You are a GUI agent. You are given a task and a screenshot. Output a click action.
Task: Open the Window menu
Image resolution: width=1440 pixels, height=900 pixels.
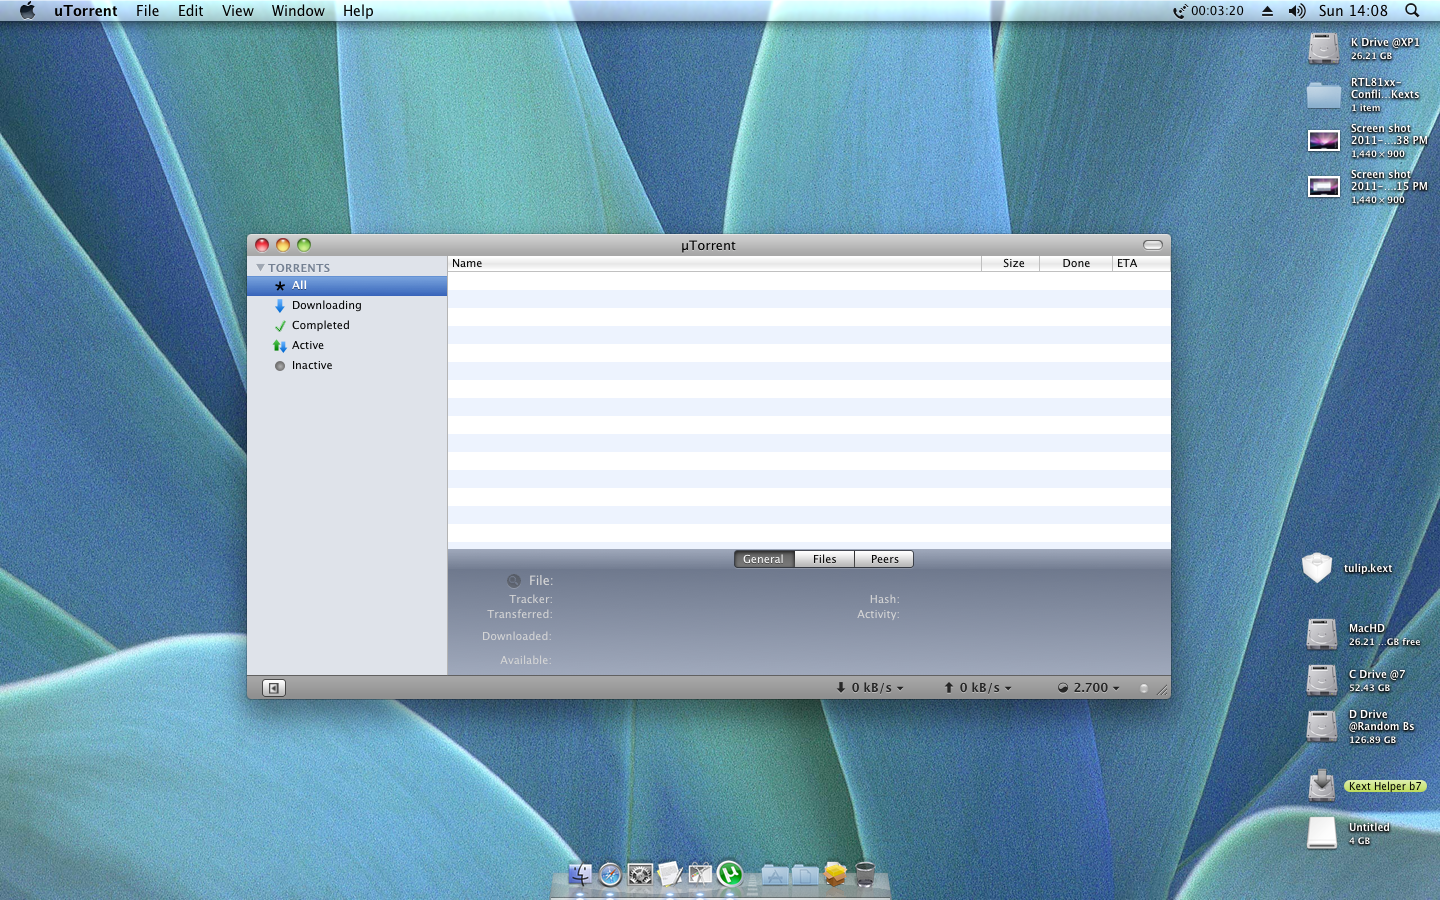(x=298, y=11)
